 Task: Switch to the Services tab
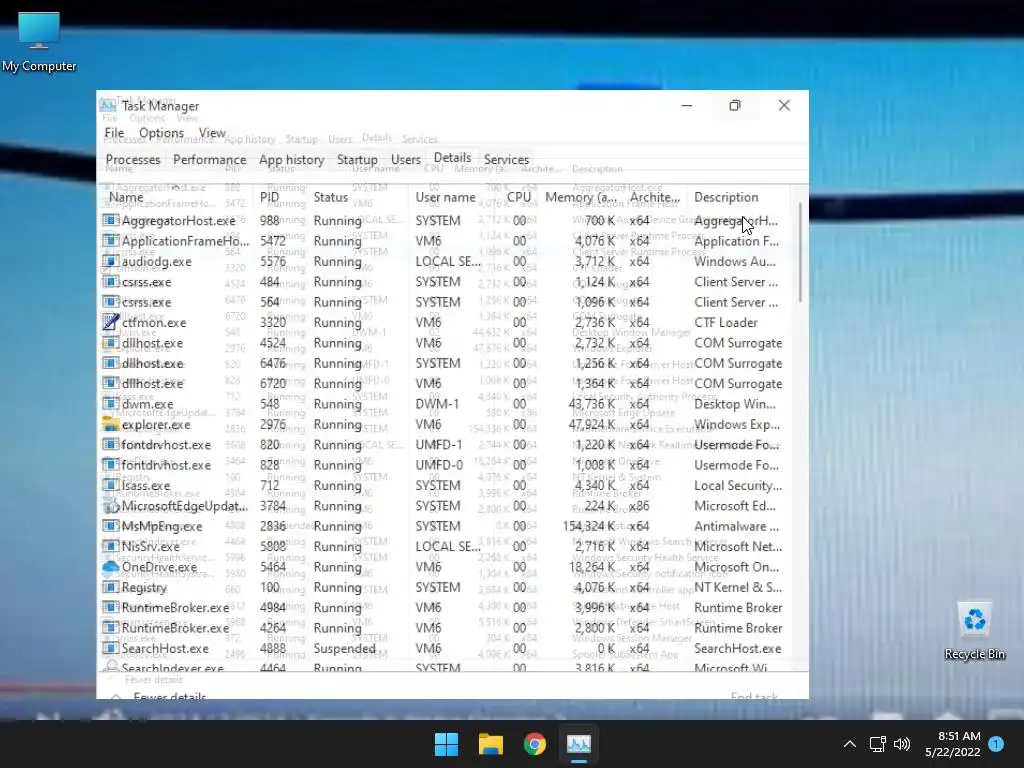506,159
